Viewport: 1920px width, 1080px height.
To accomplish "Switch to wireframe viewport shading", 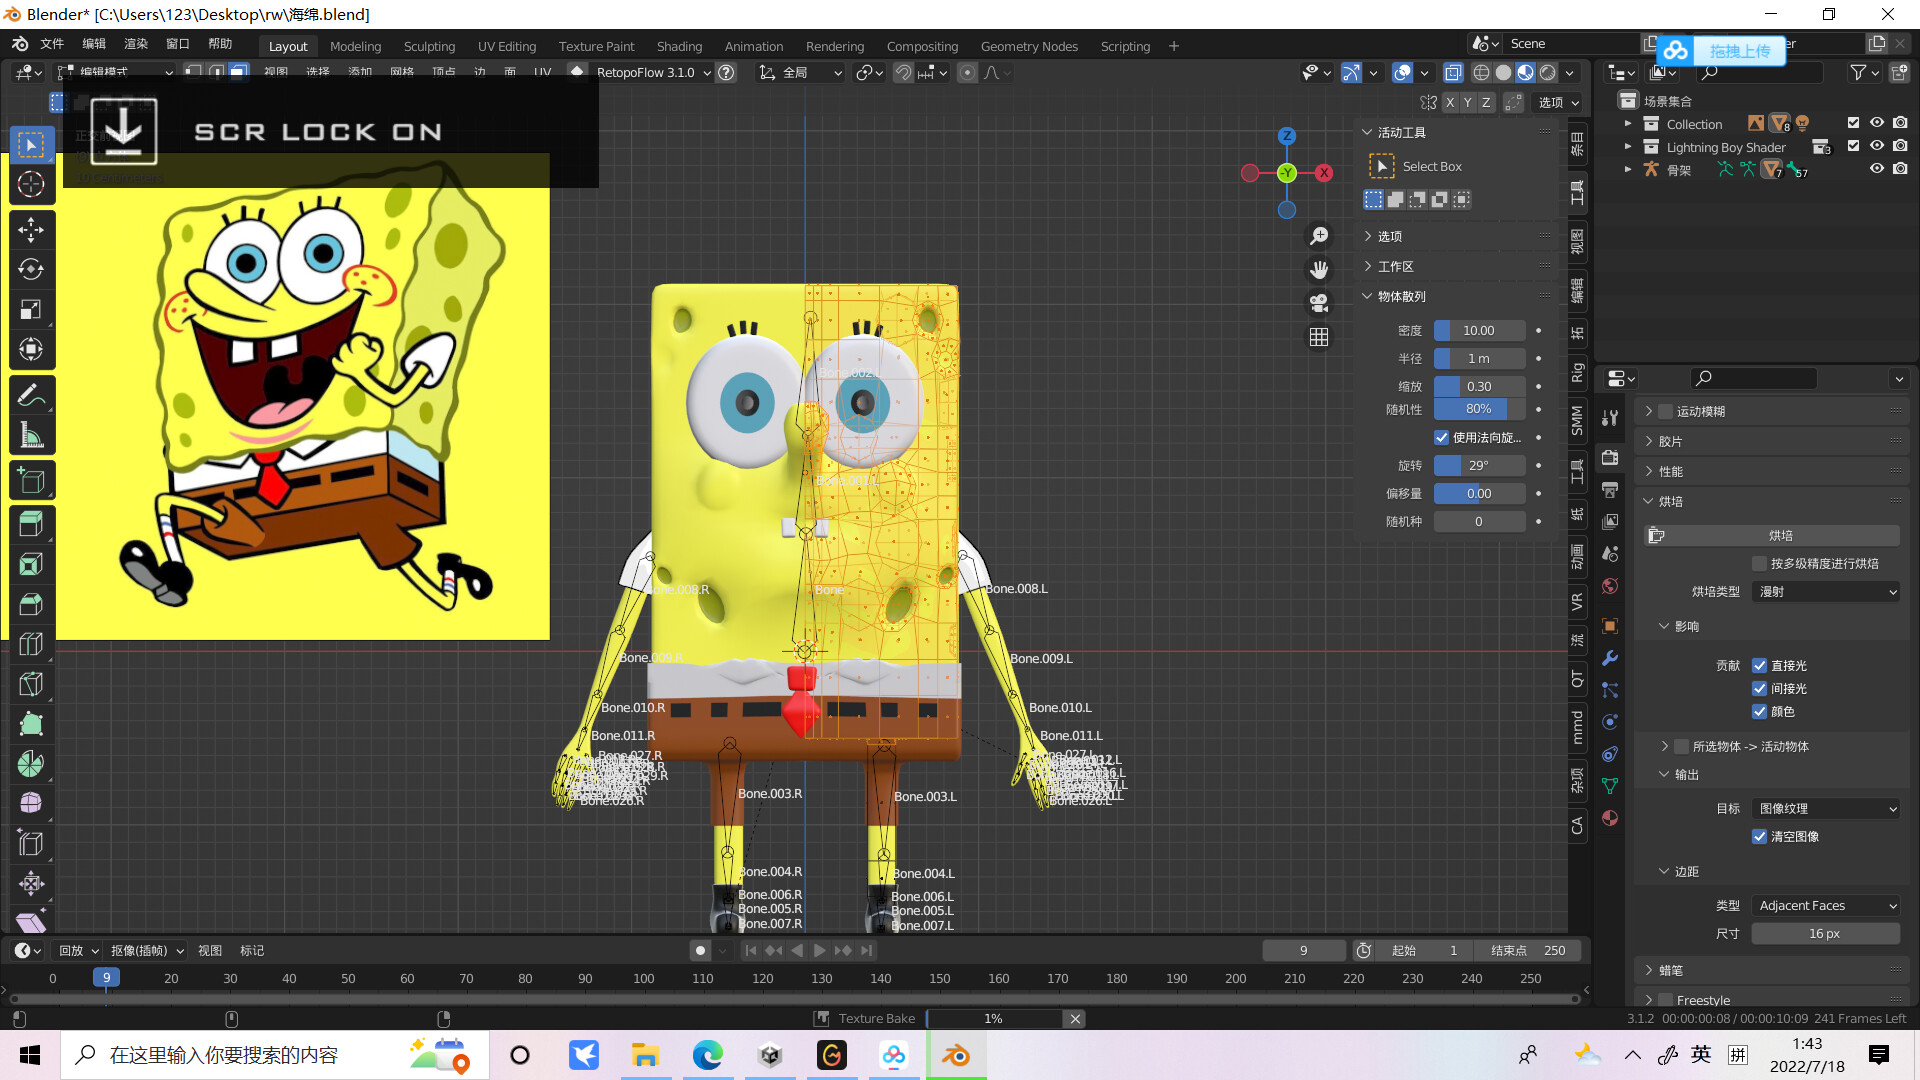I will 1481,73.
